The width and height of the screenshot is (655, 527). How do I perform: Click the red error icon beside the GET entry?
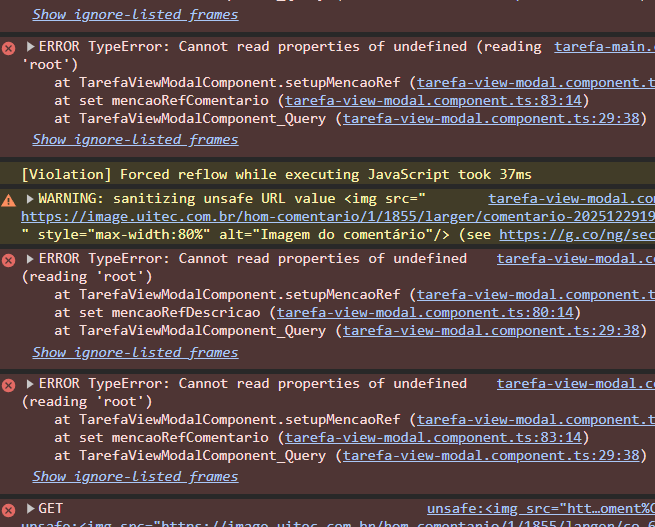click(x=9, y=509)
